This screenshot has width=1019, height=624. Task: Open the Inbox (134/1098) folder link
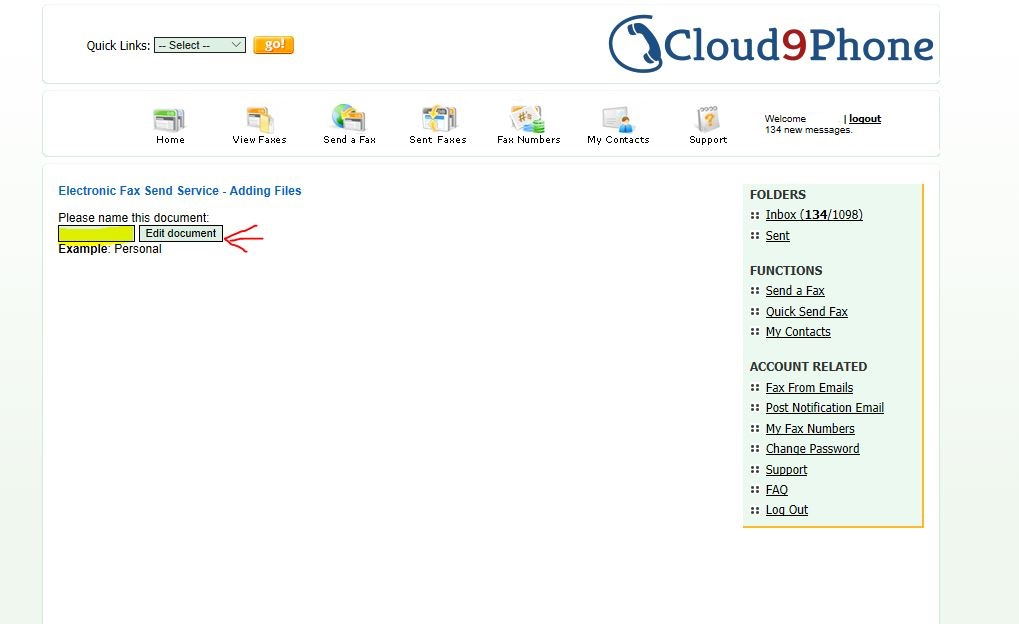(x=814, y=214)
